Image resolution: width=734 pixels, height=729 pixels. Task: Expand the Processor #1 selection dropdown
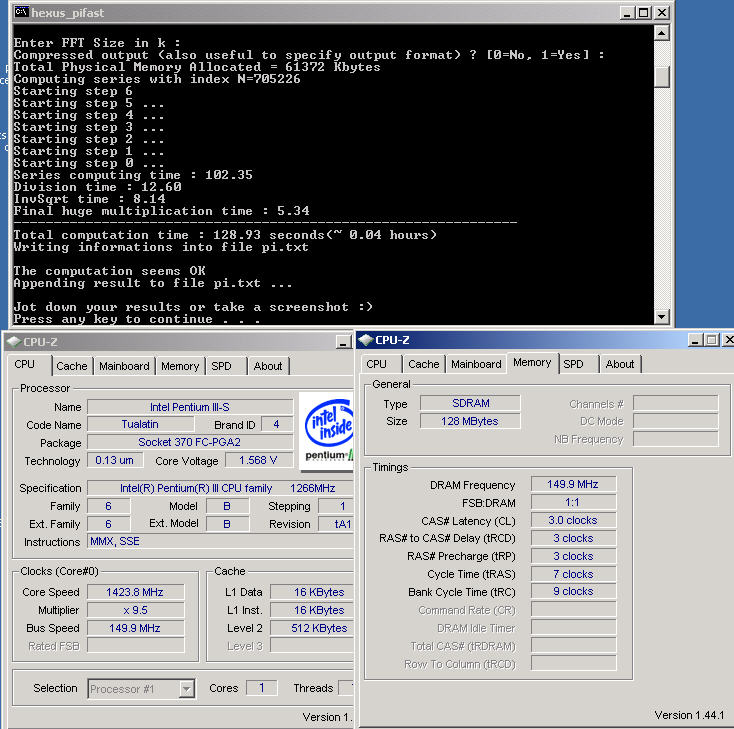187,689
